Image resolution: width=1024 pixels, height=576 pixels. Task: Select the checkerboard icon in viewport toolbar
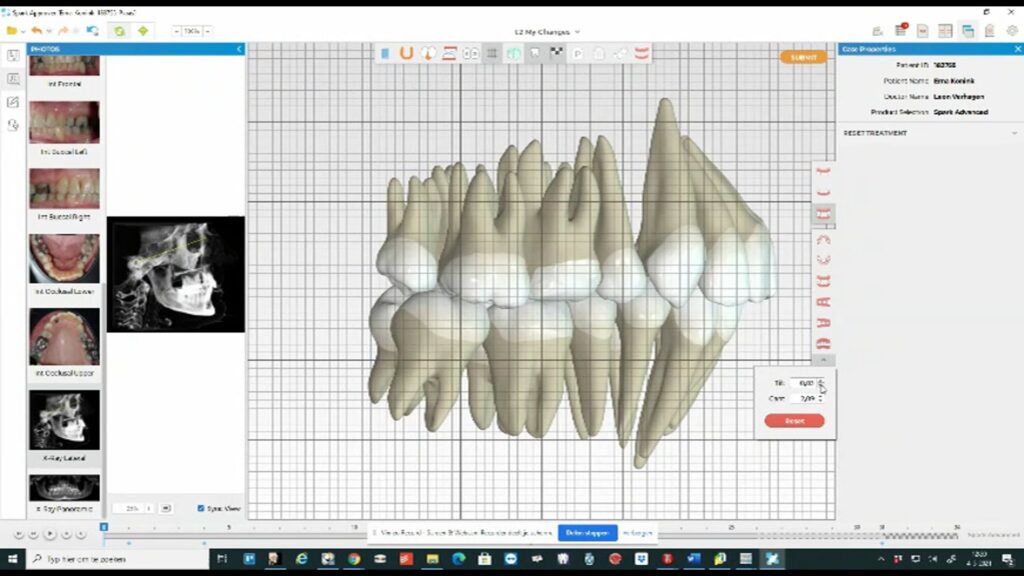[557, 53]
